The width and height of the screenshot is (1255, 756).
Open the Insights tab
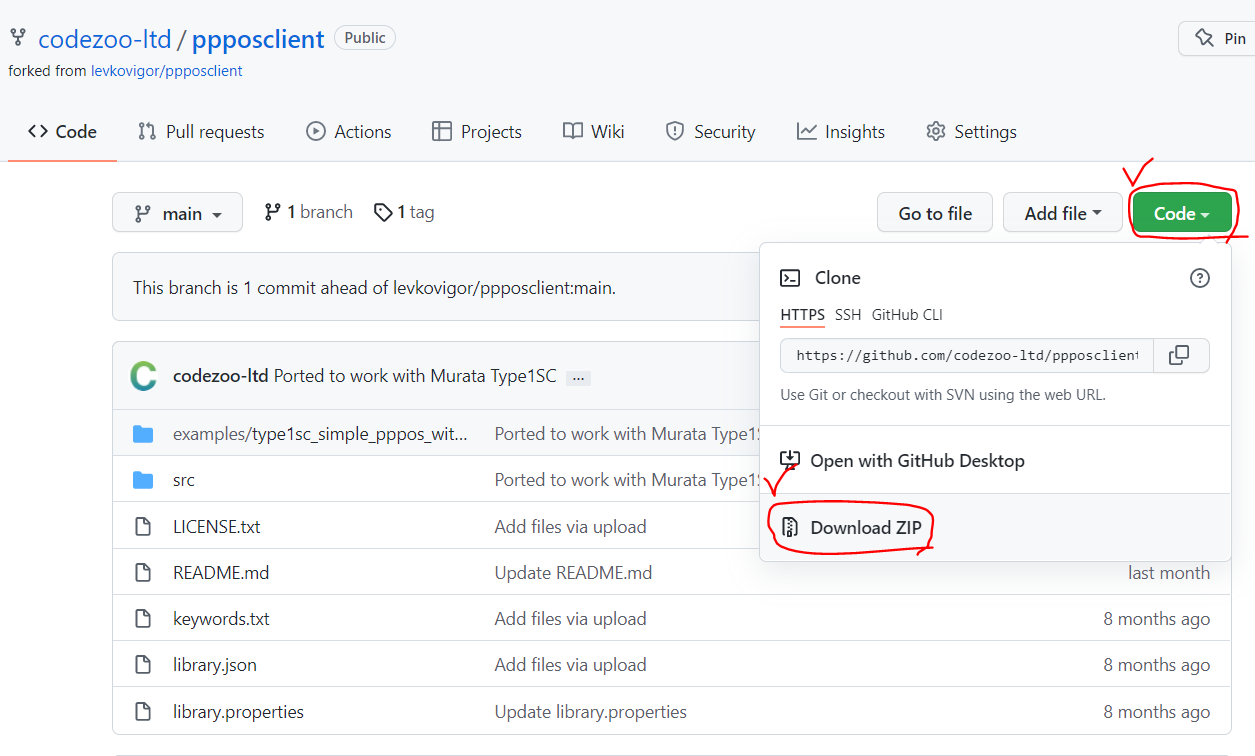pos(841,132)
